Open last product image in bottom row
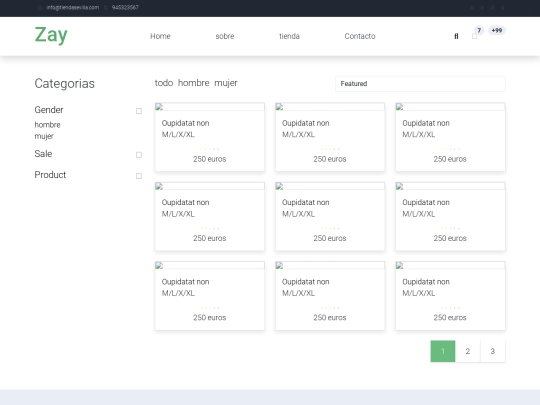The width and height of the screenshot is (540, 405). pos(450,266)
